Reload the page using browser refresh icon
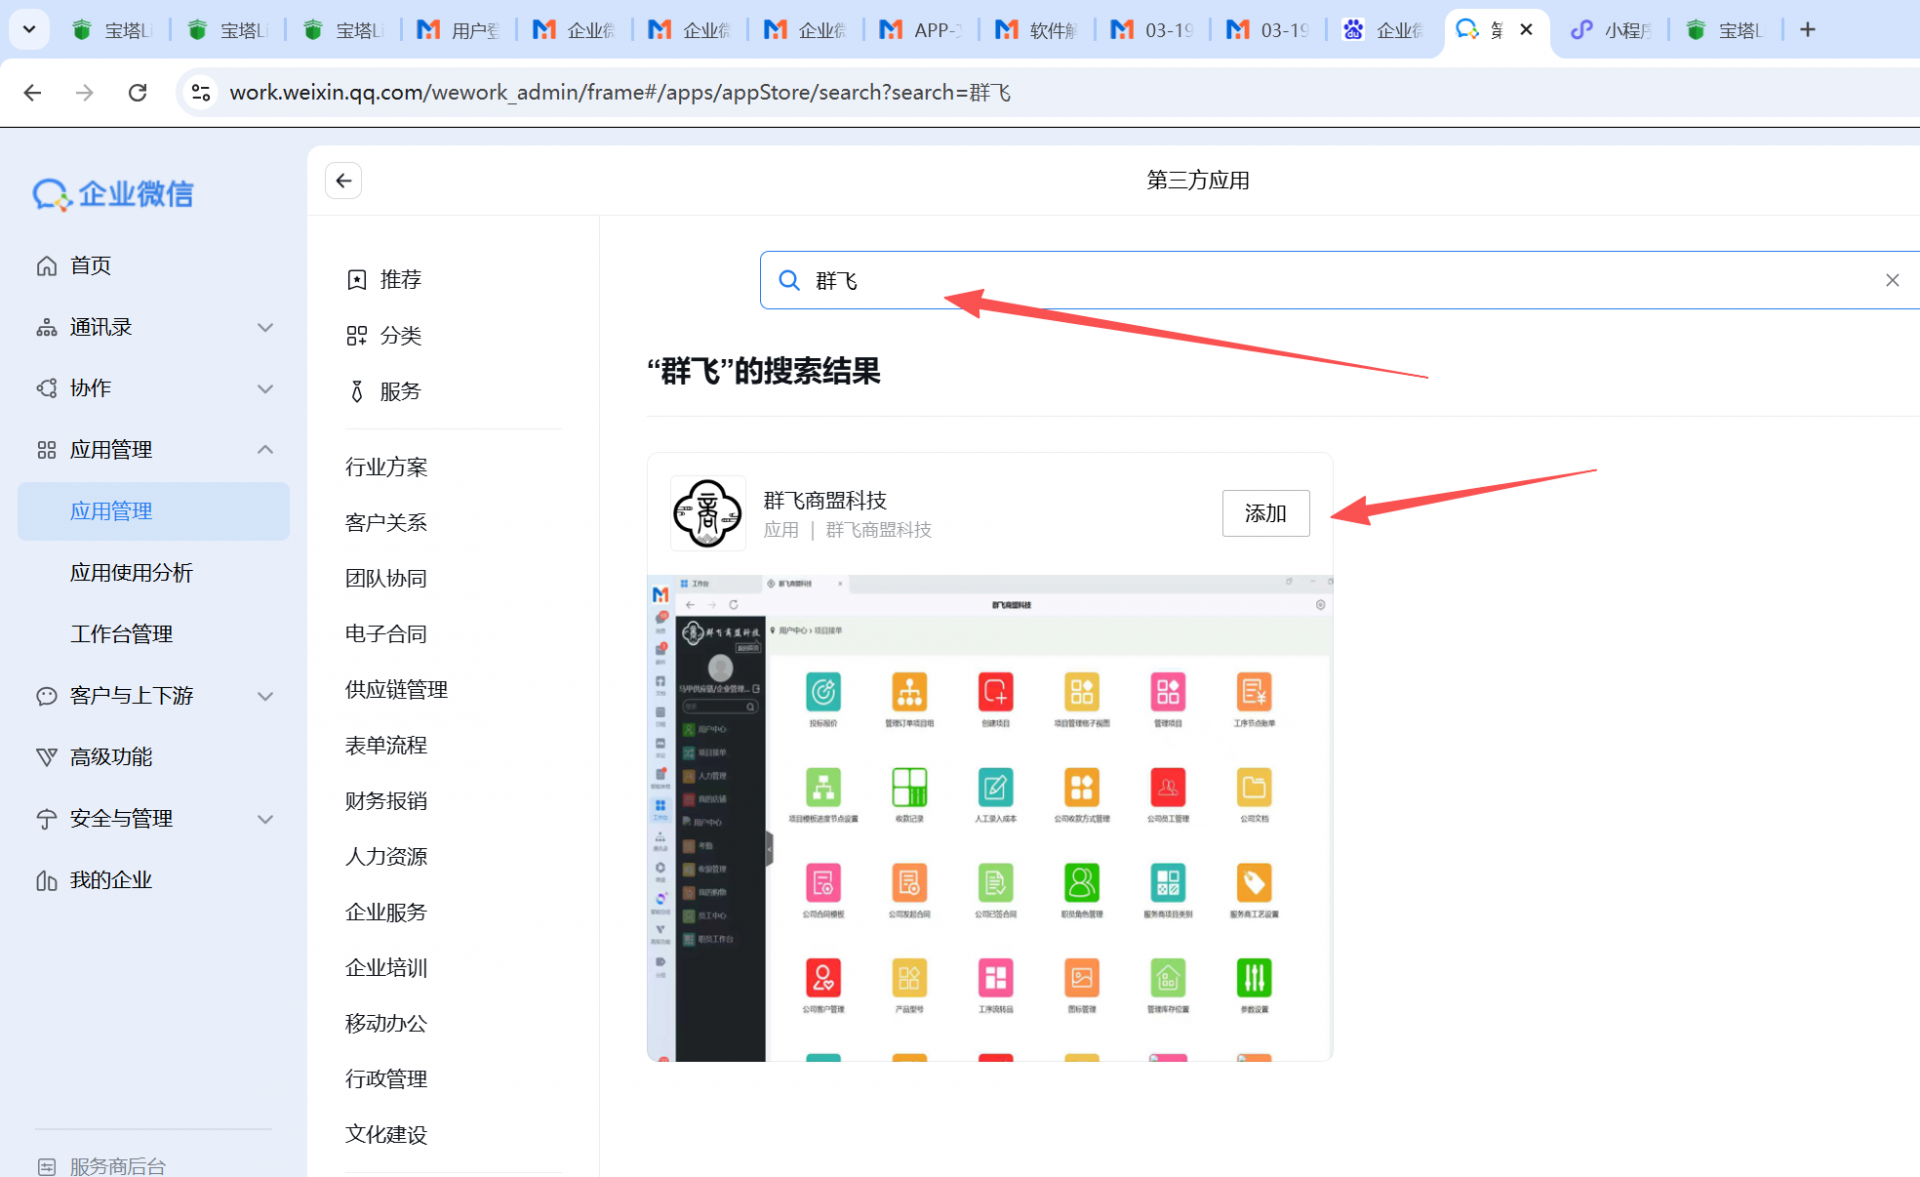Screen dimensions: 1920x1177 (x=138, y=93)
